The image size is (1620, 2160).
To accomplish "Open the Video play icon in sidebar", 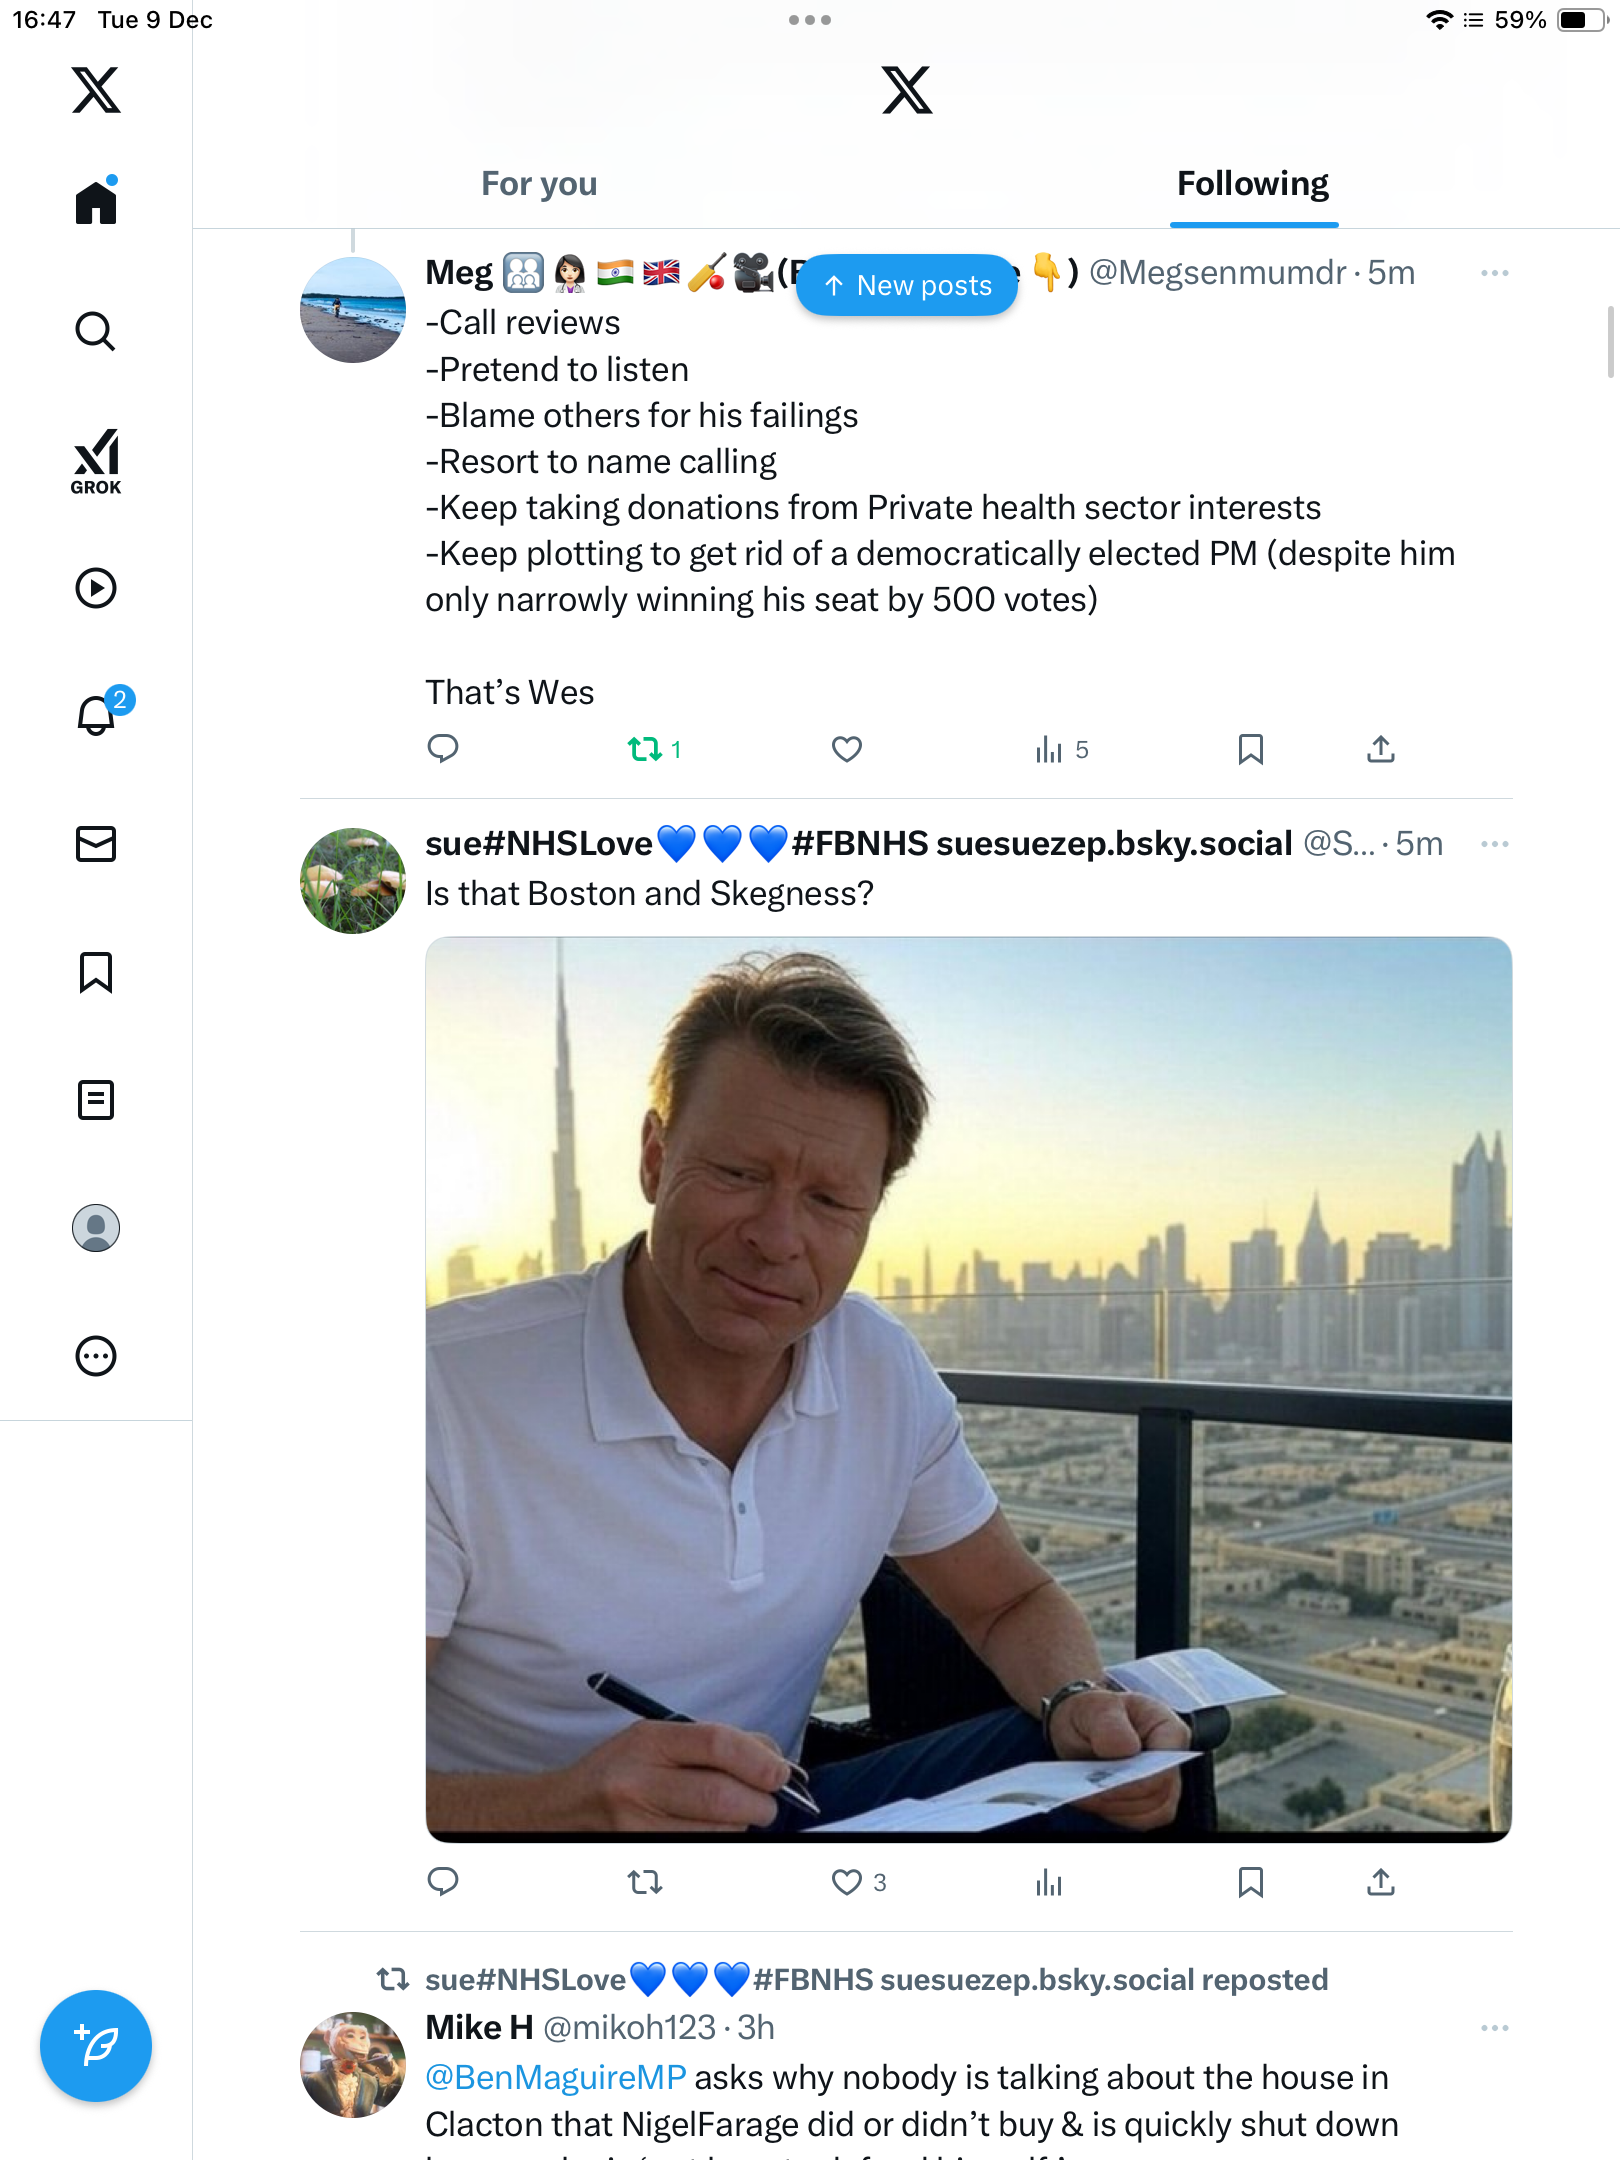I will click(x=96, y=588).
